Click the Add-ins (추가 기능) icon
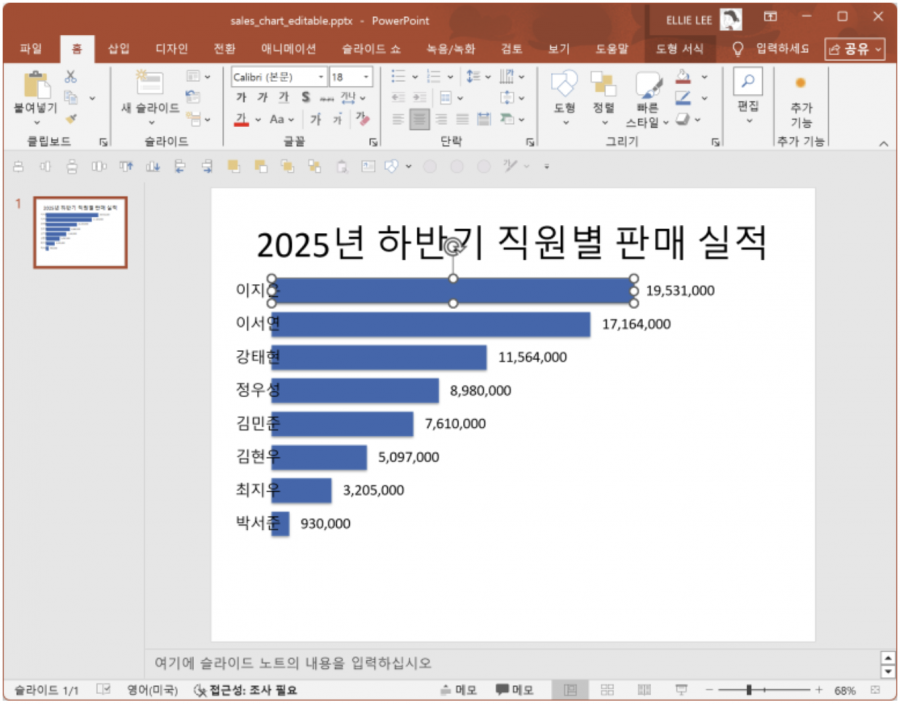The height and width of the screenshot is (704, 900). coord(800,84)
